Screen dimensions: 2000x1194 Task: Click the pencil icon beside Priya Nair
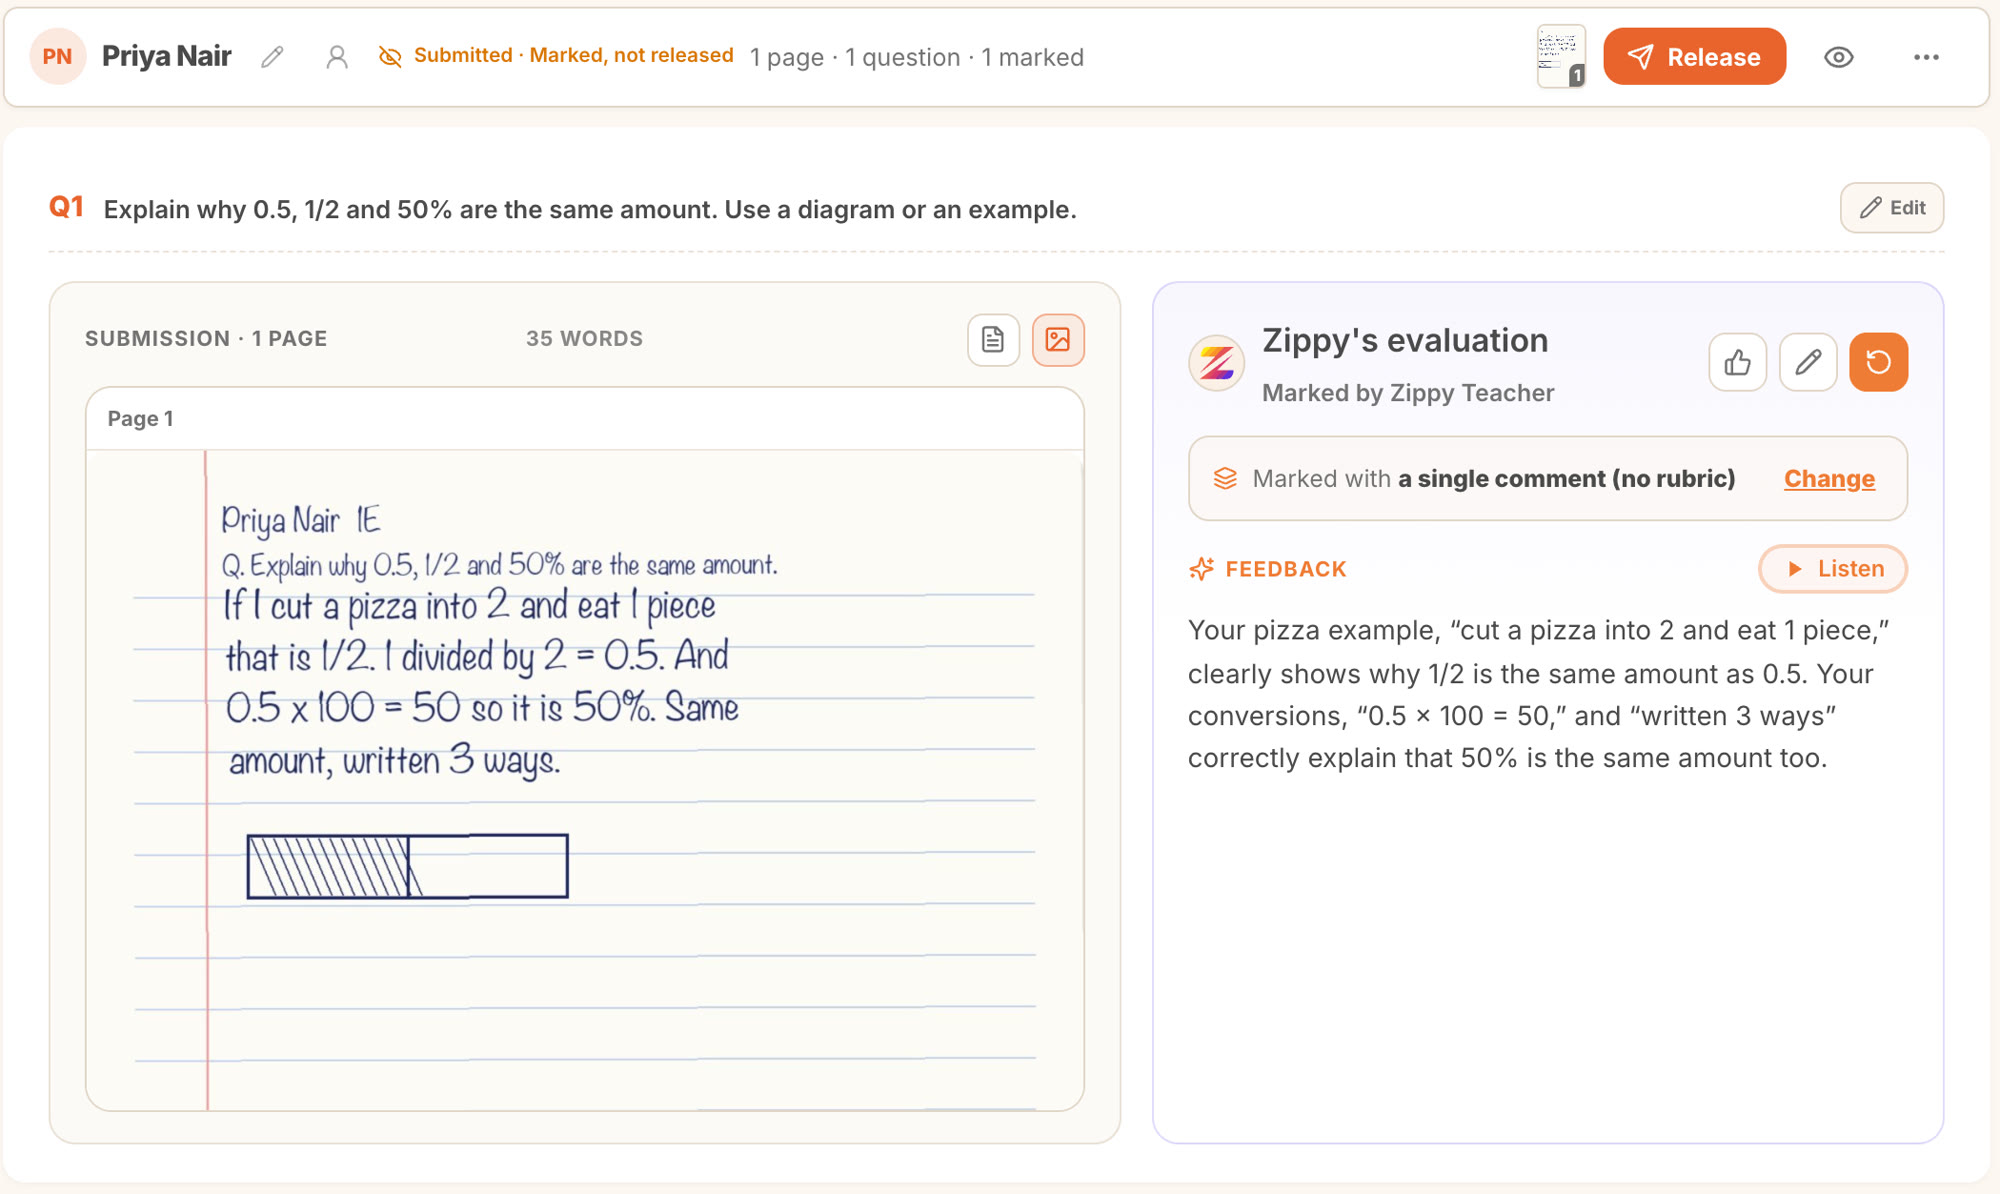point(272,57)
